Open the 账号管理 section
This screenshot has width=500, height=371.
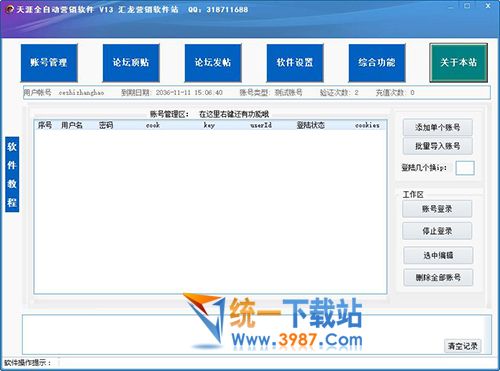[49, 63]
